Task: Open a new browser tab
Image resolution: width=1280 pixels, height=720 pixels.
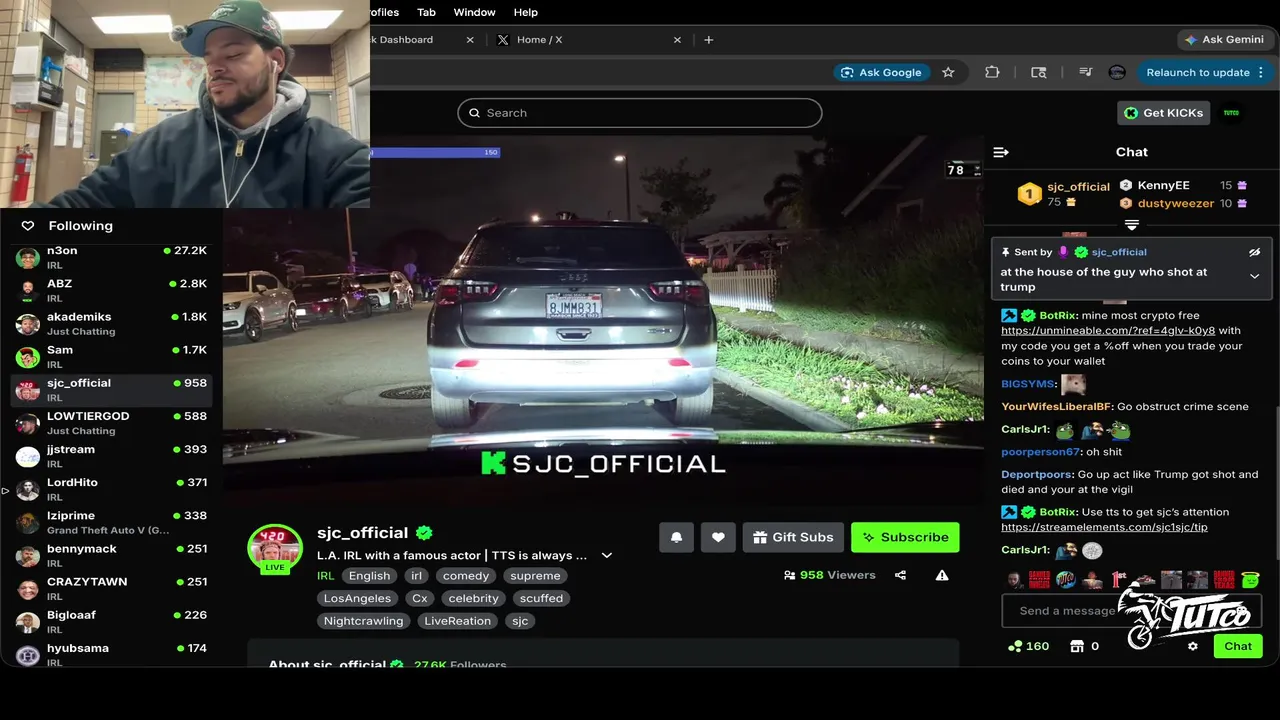Action: [708, 40]
